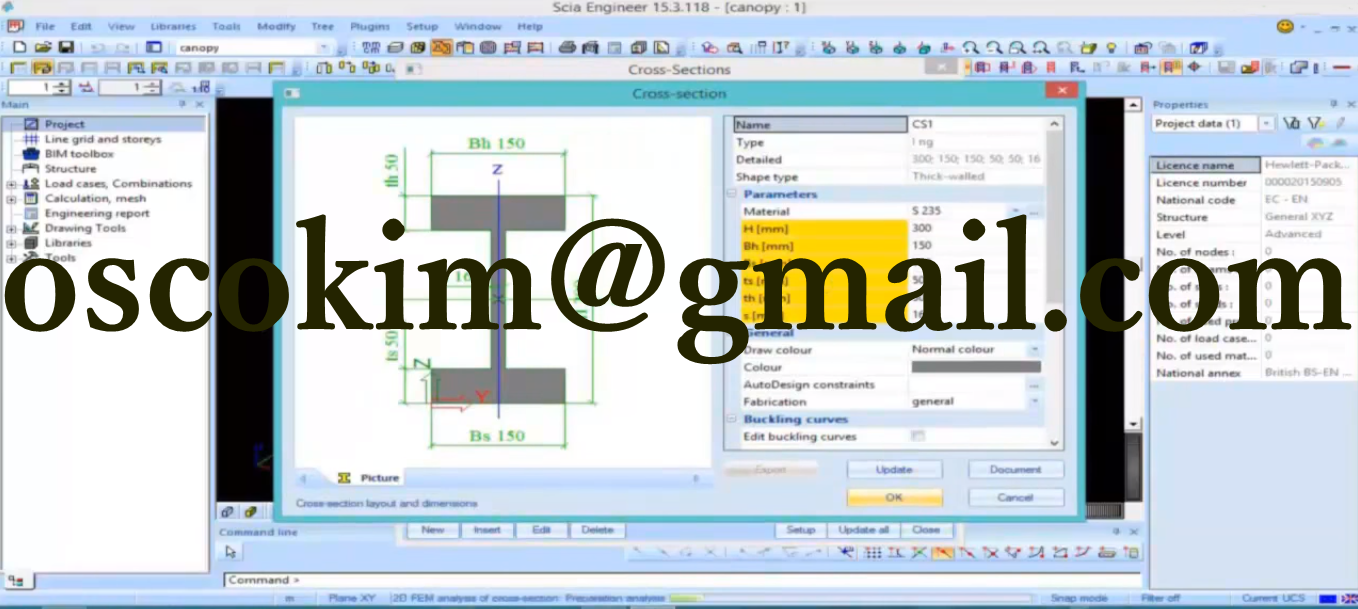1358x609 pixels.
Task: Open the Libraries menu
Action: tap(173, 26)
